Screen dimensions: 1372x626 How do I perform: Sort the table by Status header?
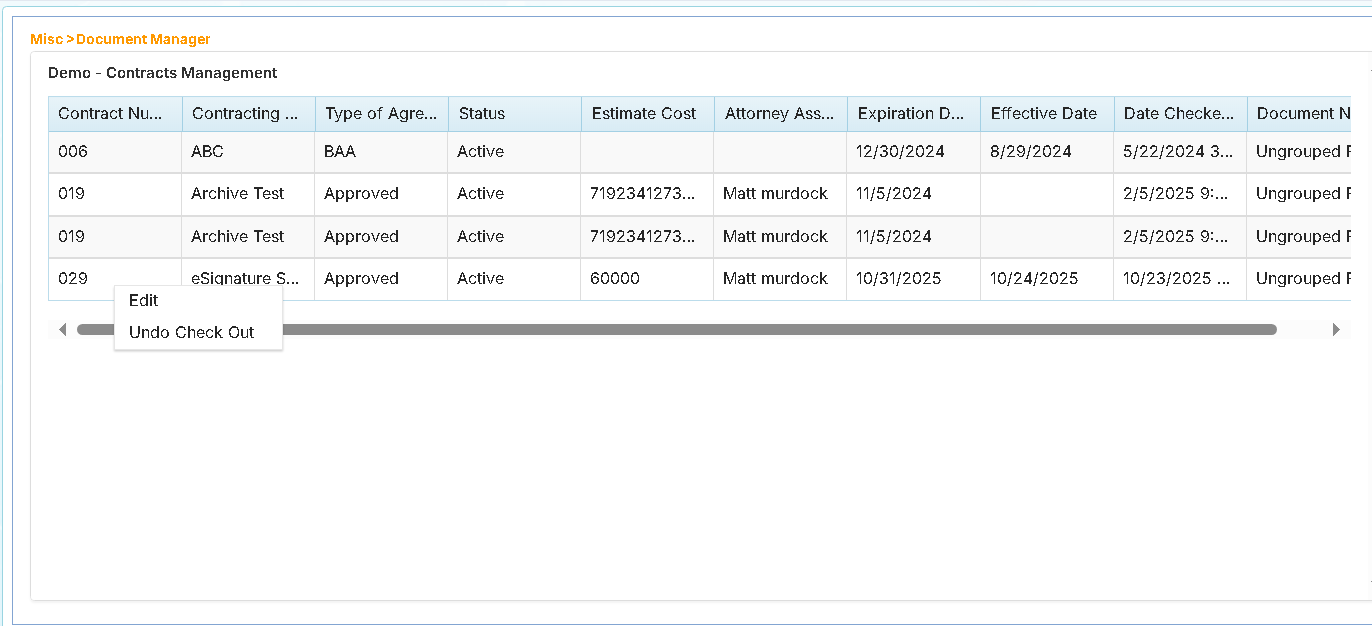pos(514,113)
